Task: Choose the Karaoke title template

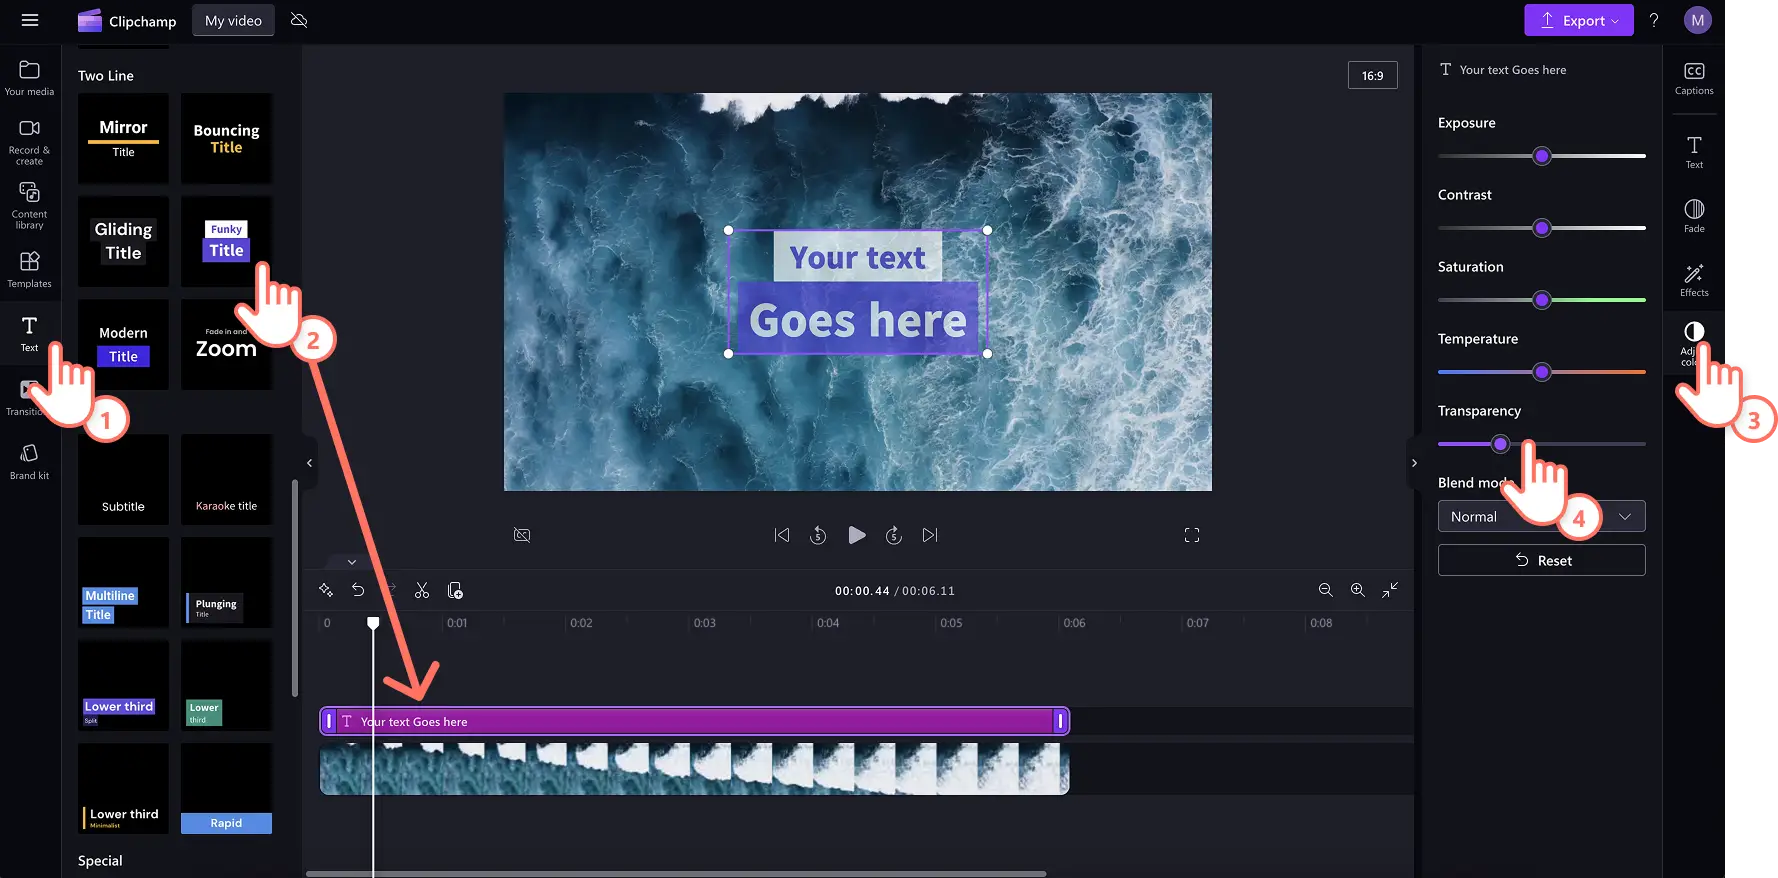Action: pos(226,480)
